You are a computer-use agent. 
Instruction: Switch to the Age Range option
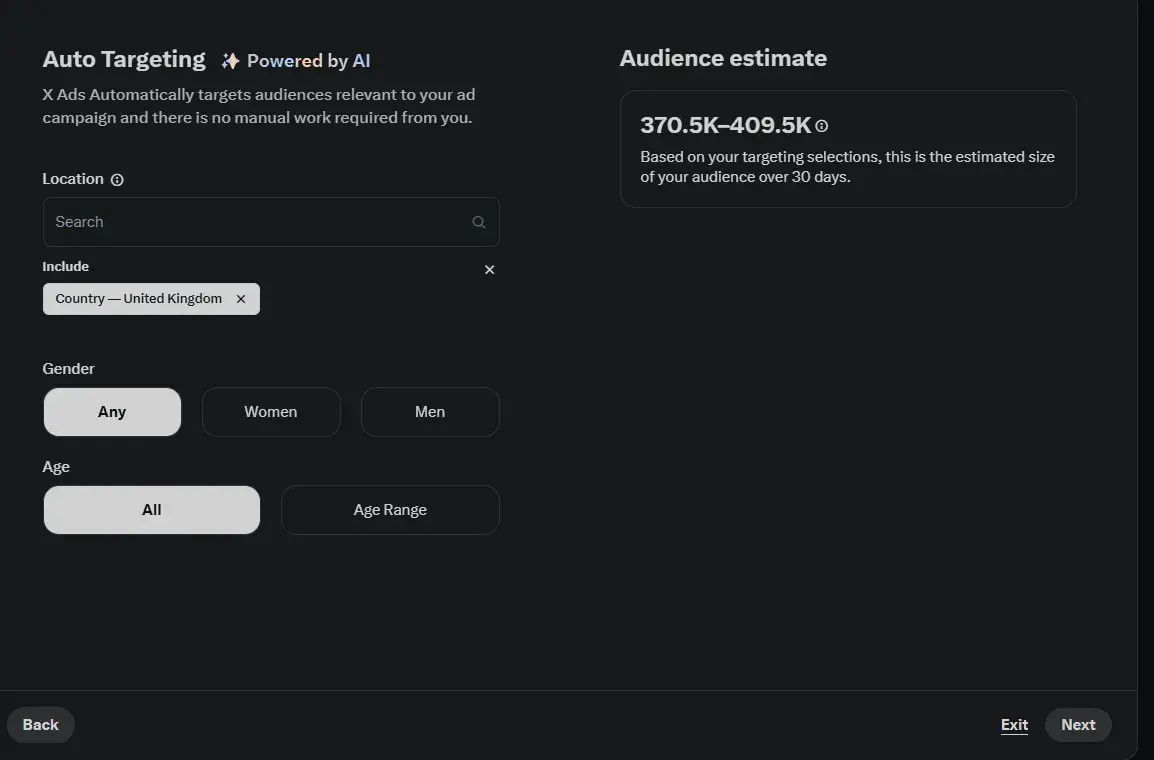tap(390, 510)
